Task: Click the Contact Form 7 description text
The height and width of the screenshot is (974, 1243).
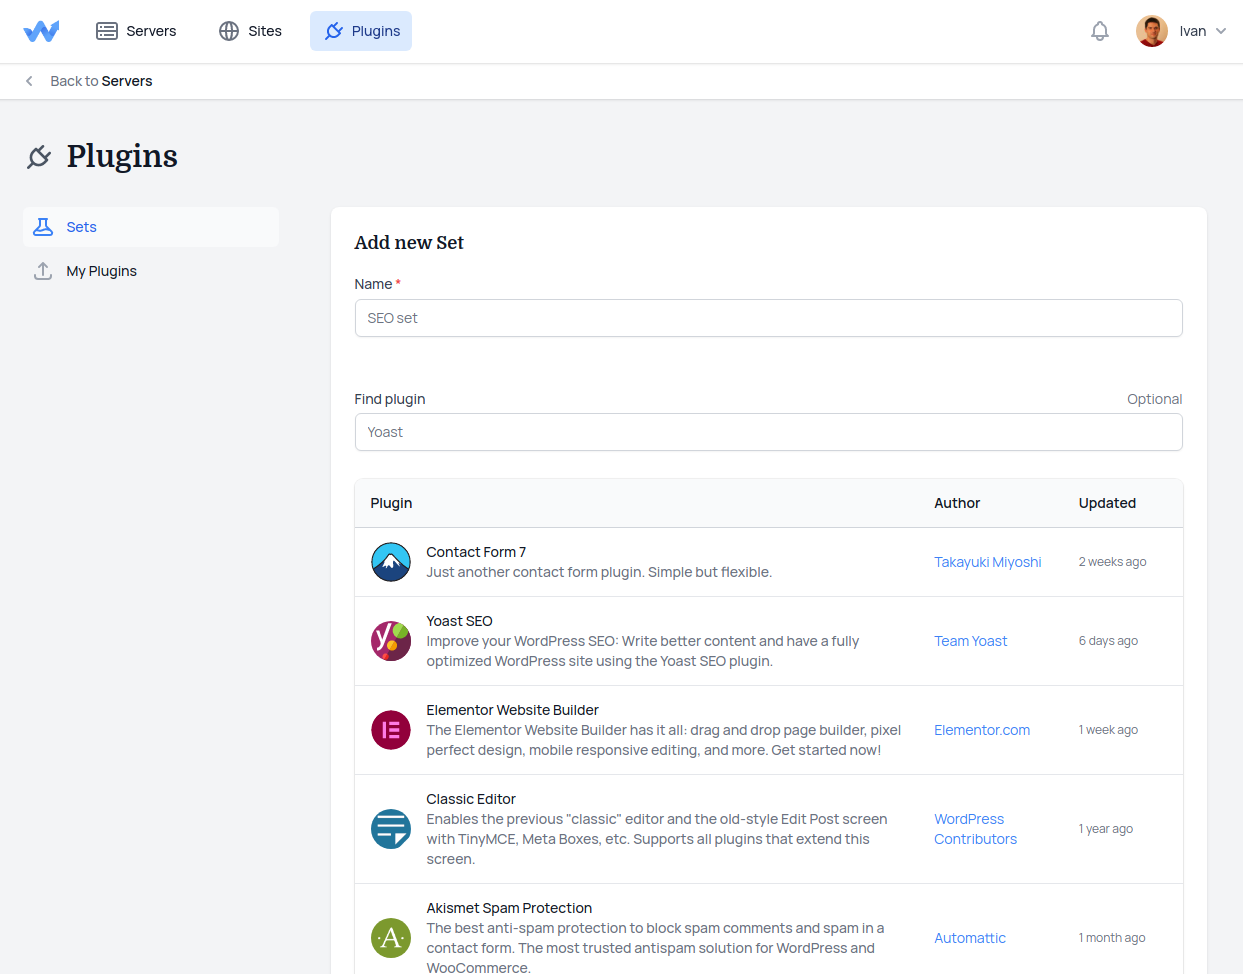Action: 599,572
